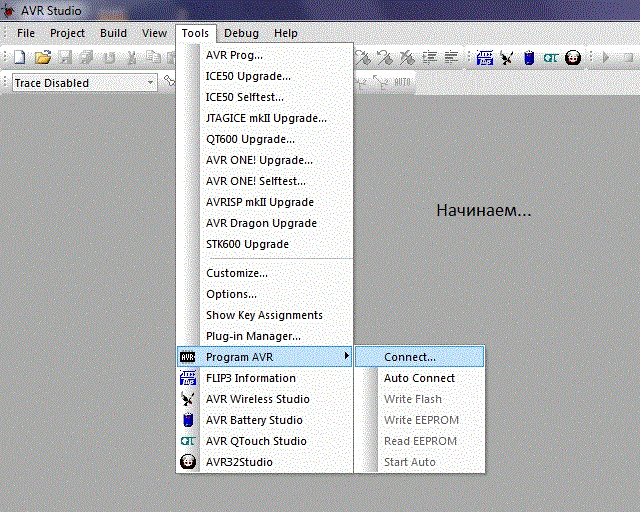
Task: Click FLIP3 icon in the Tools menu
Action: 188,378
